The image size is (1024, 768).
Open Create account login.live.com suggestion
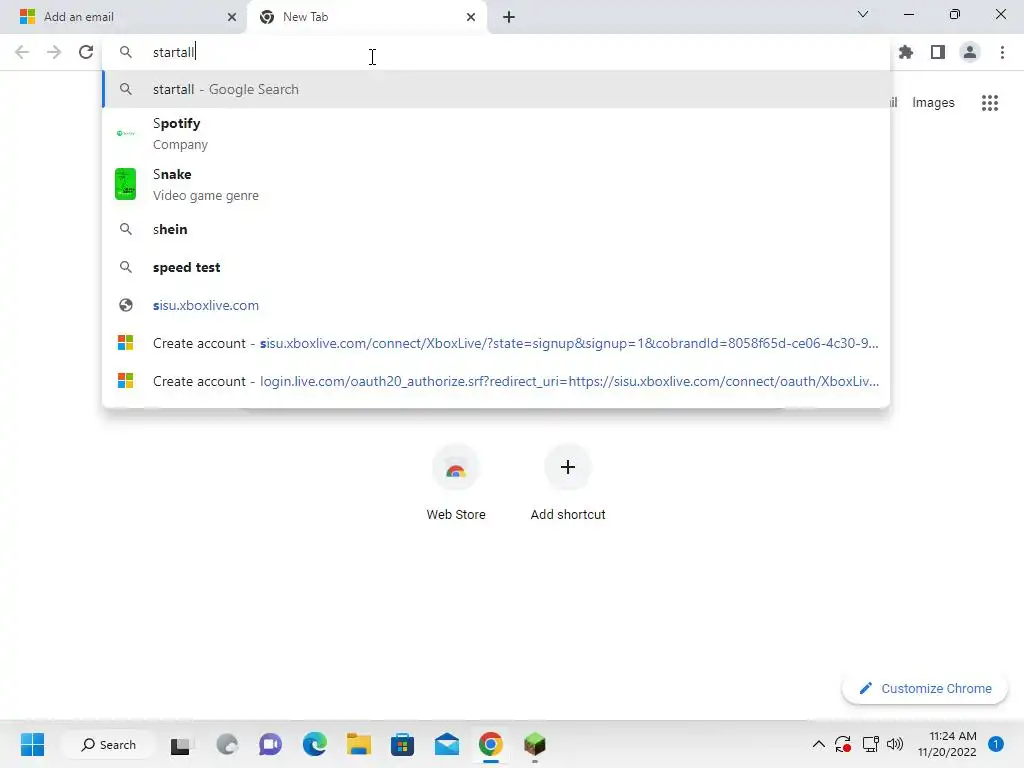pos(496,381)
